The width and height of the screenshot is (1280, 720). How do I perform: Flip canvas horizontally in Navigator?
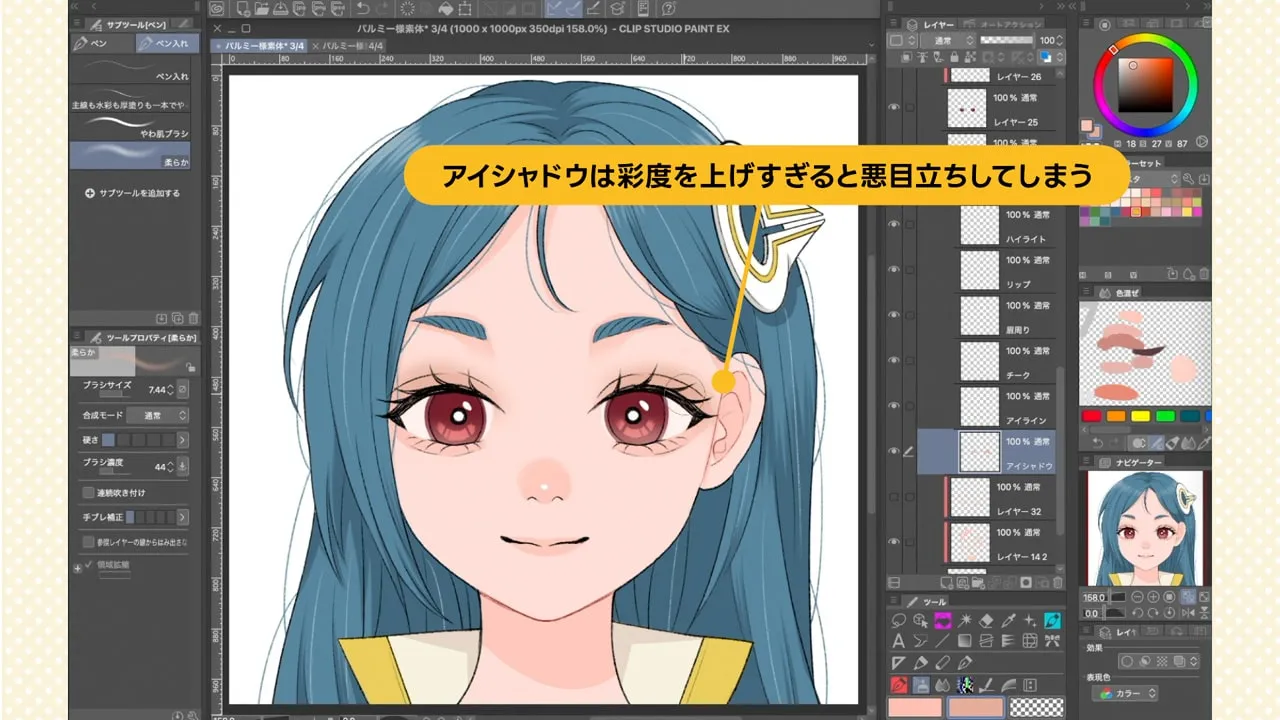click(1187, 613)
